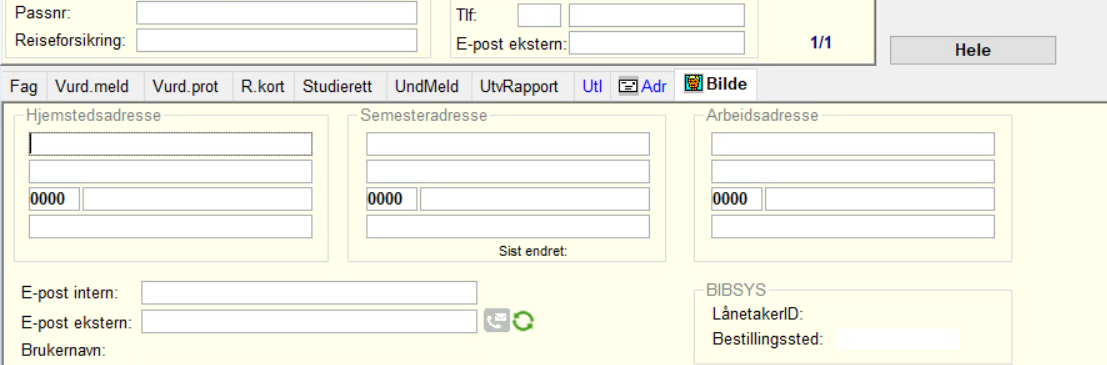
Task: Select the R.kort tab
Action: coord(263,86)
